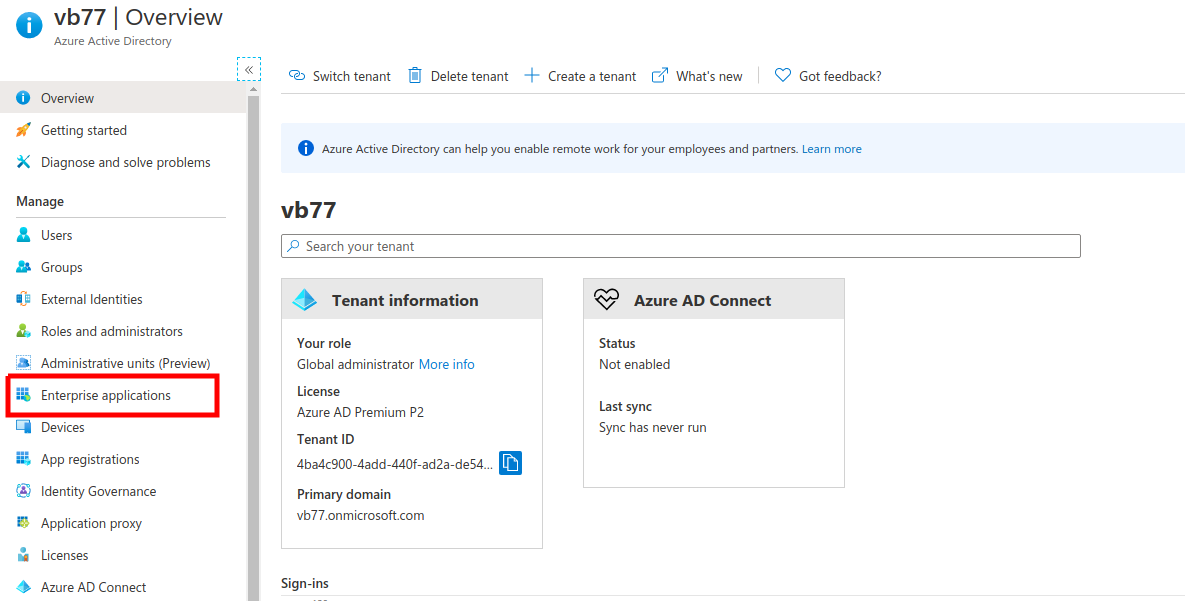Click the Delete tenant trash icon
1185x601 pixels.
pyautogui.click(x=415, y=76)
